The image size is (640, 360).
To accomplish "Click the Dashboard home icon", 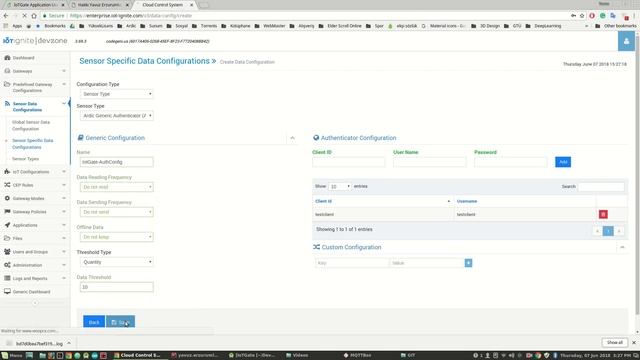I will coord(7,58).
